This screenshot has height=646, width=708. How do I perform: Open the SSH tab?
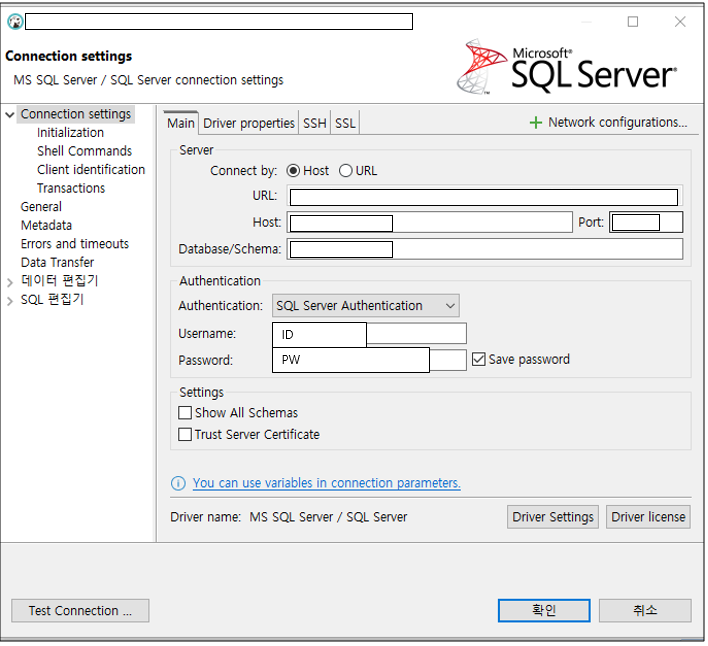(315, 123)
